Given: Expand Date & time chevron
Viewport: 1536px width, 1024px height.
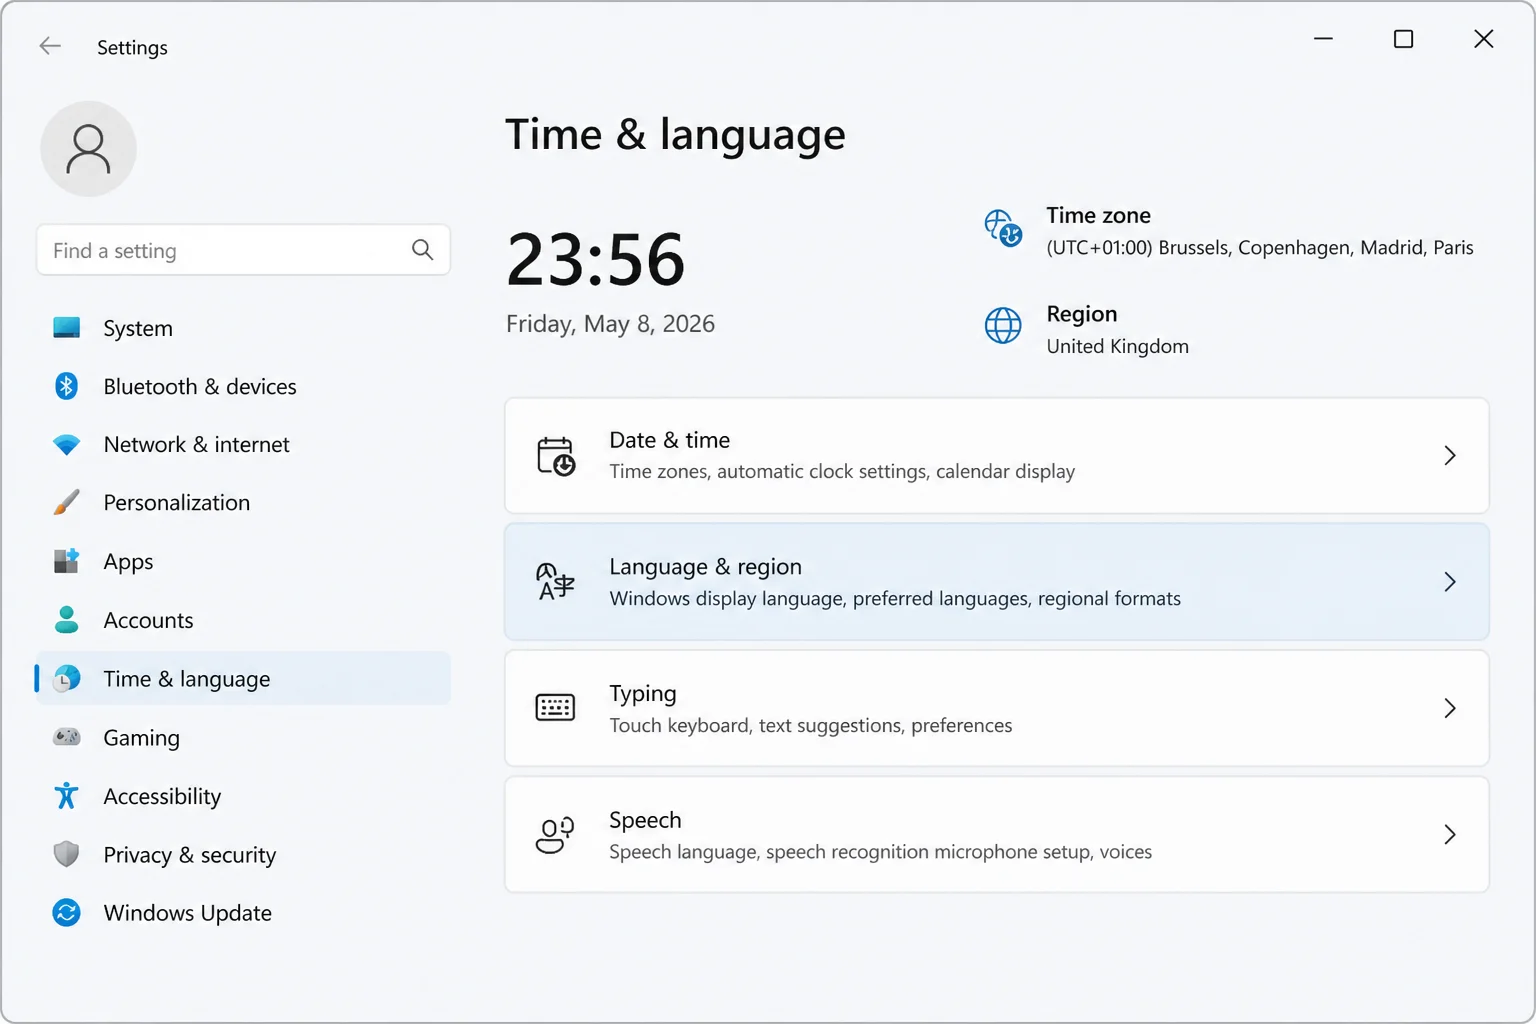Looking at the screenshot, I should click(1450, 456).
